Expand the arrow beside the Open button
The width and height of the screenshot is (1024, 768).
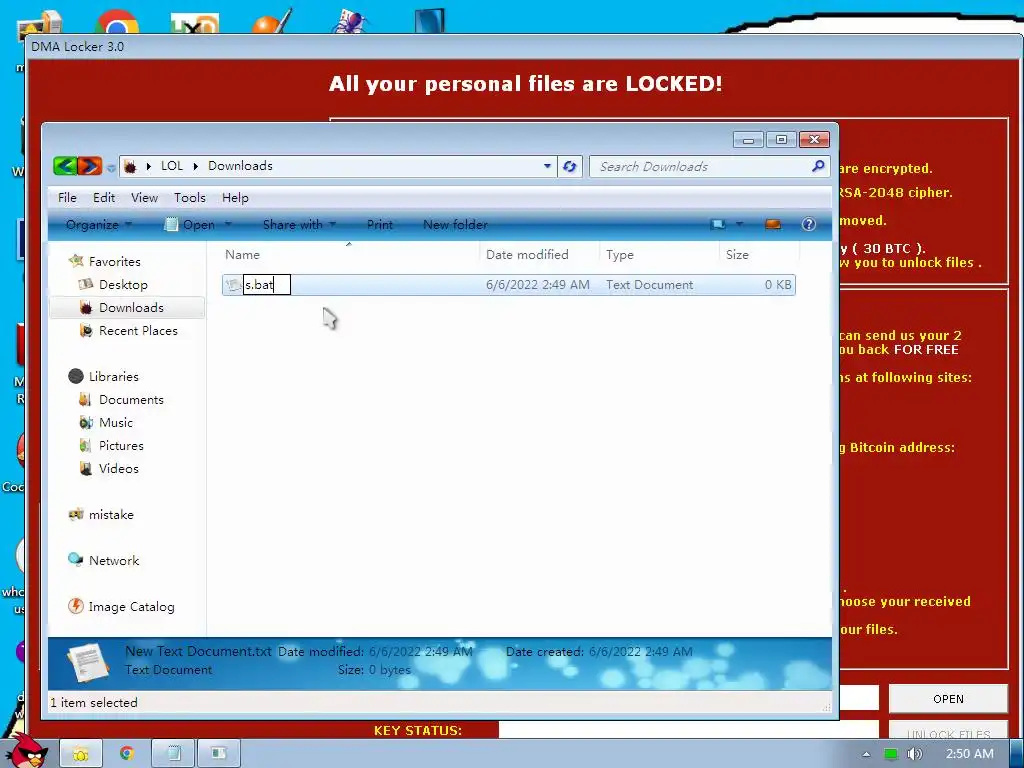coord(228,224)
